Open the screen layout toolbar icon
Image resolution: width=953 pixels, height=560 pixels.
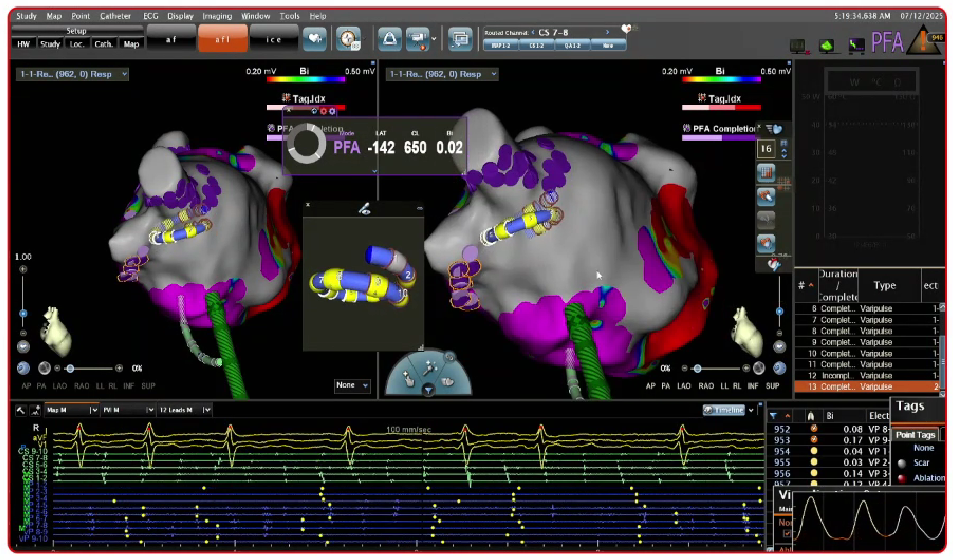[460, 39]
